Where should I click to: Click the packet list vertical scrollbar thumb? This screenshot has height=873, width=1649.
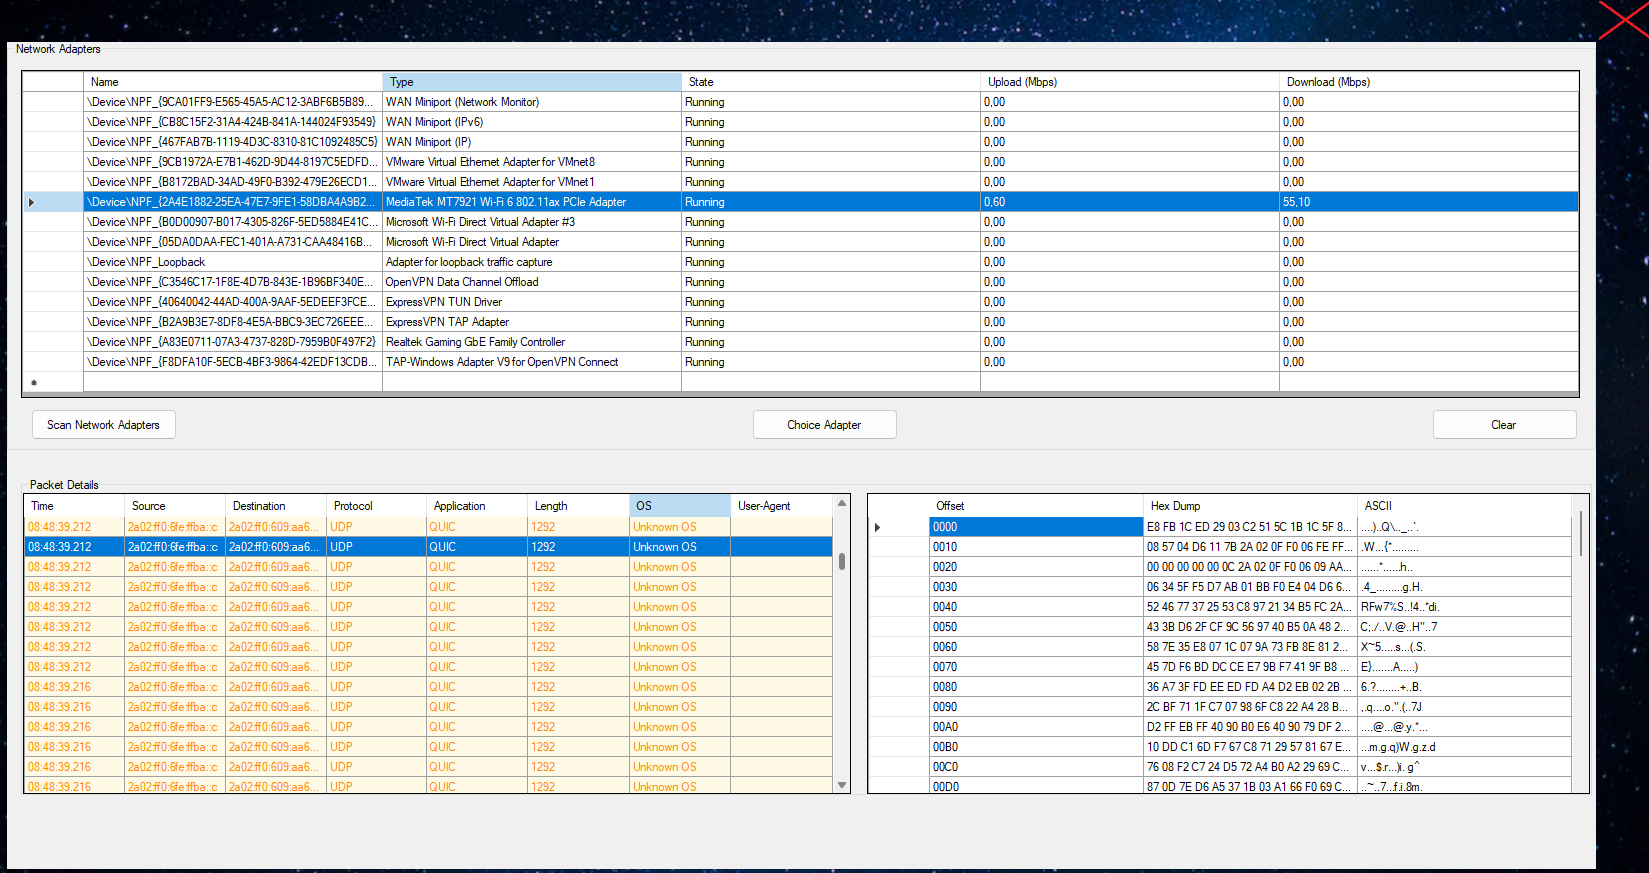pos(842,562)
